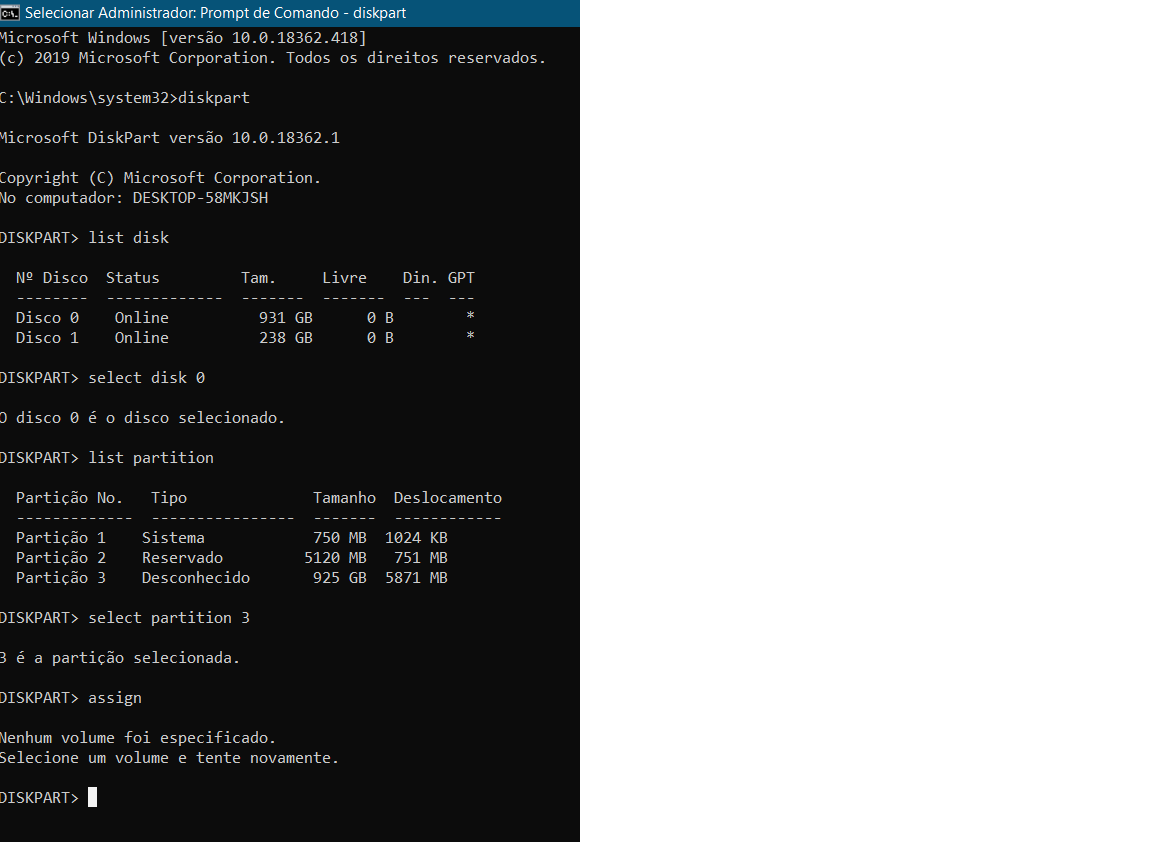Click the 'Din.' column header
This screenshot has height=842, width=1152.
(x=420, y=278)
